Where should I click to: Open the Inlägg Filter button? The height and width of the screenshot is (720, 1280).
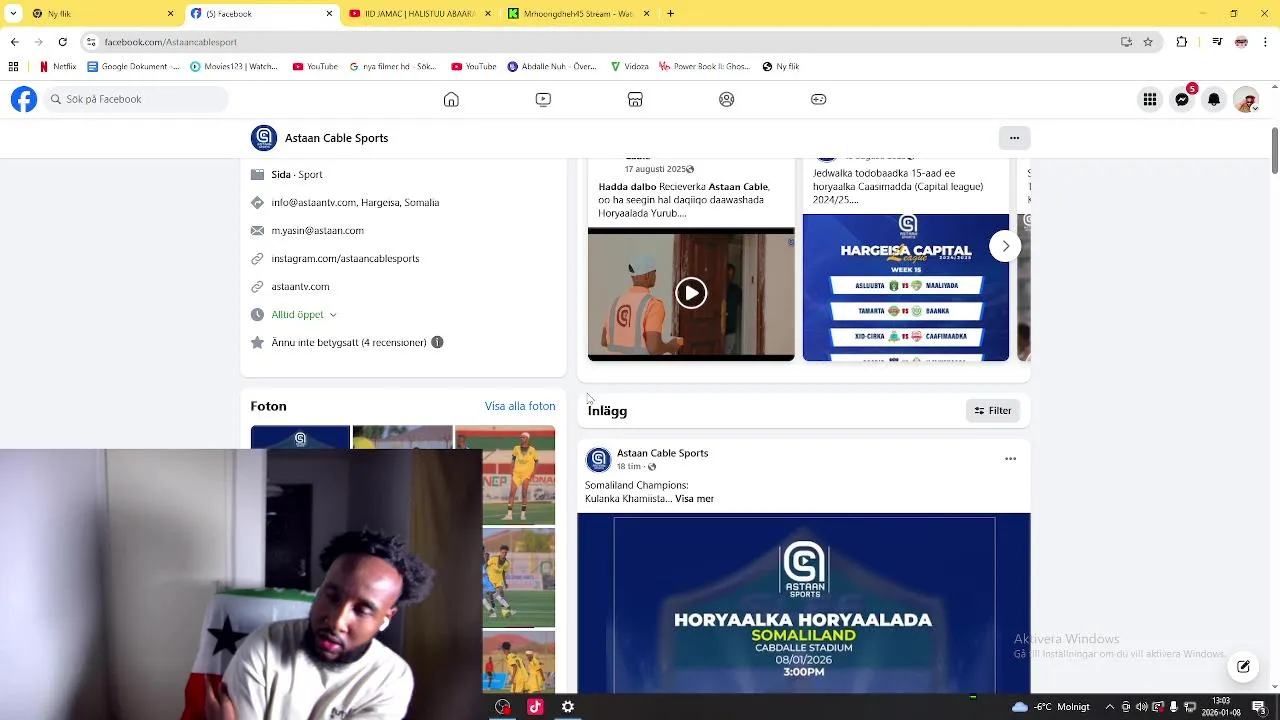click(x=993, y=411)
